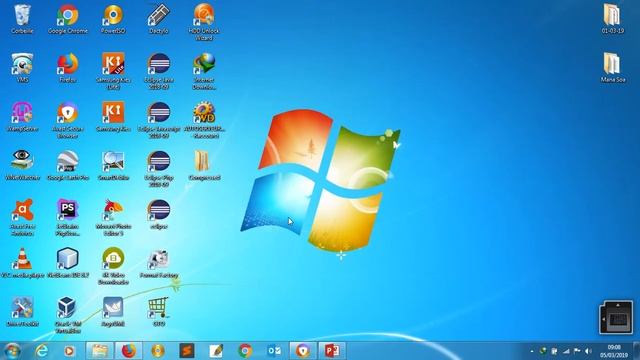
Task: Switch to PowerPoint on the taskbar
Action: pyautogui.click(x=332, y=351)
